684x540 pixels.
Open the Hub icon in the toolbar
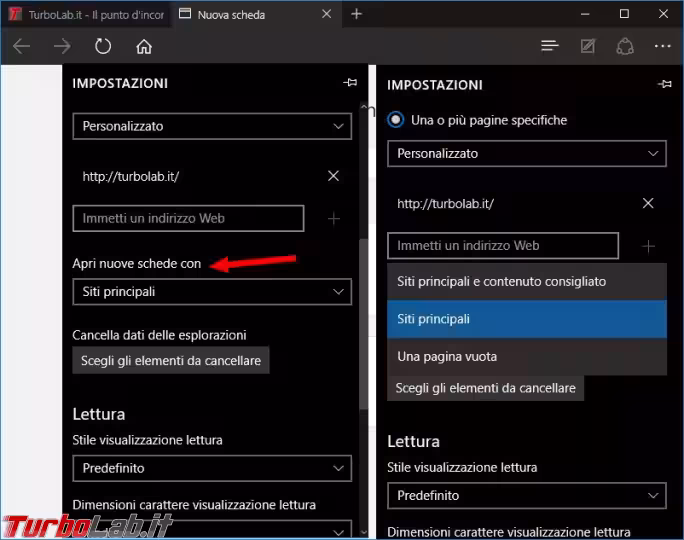point(550,45)
